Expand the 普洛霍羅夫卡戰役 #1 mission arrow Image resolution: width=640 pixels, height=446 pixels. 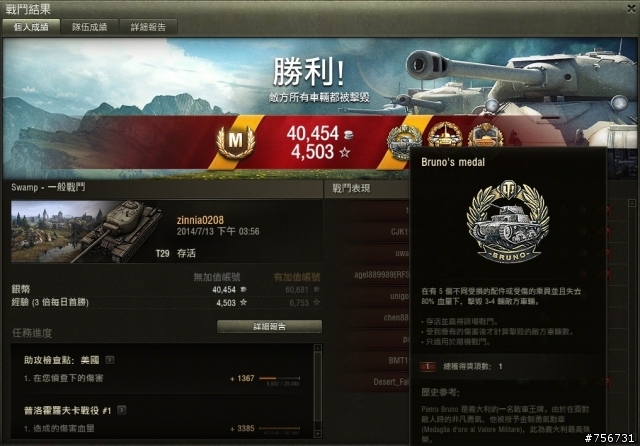pyautogui.click(x=121, y=410)
